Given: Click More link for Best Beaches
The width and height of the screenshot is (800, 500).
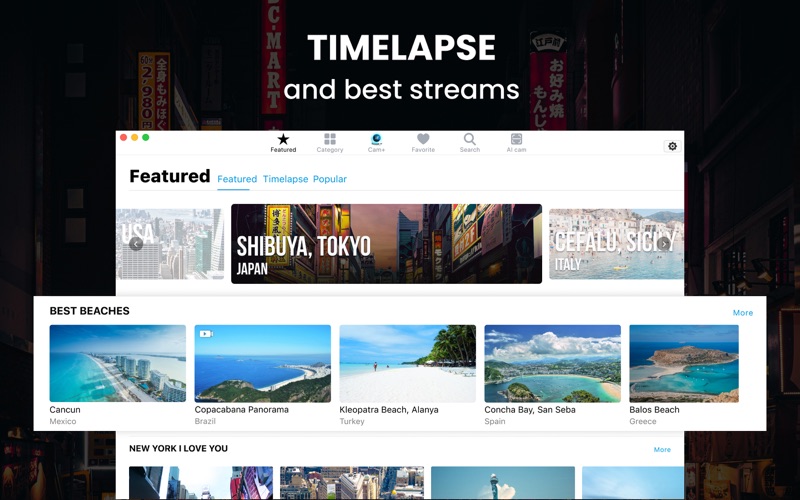Looking at the screenshot, I should coord(742,313).
